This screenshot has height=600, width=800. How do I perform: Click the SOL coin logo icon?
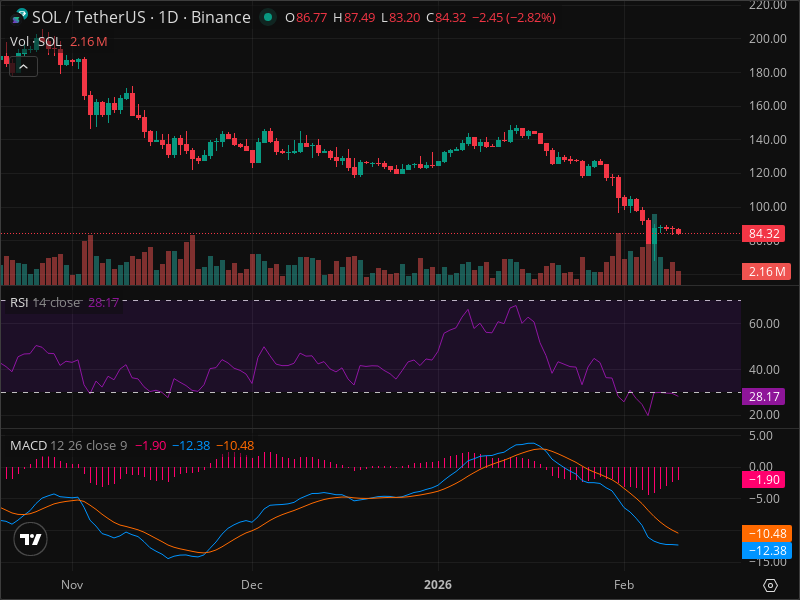click(19, 17)
